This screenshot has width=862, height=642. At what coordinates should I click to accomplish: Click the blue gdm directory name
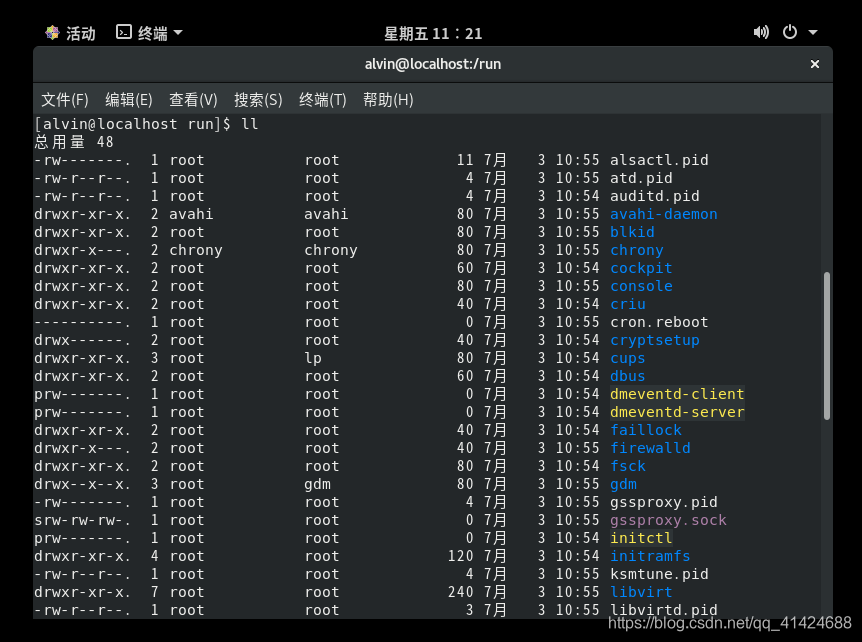tap(623, 485)
